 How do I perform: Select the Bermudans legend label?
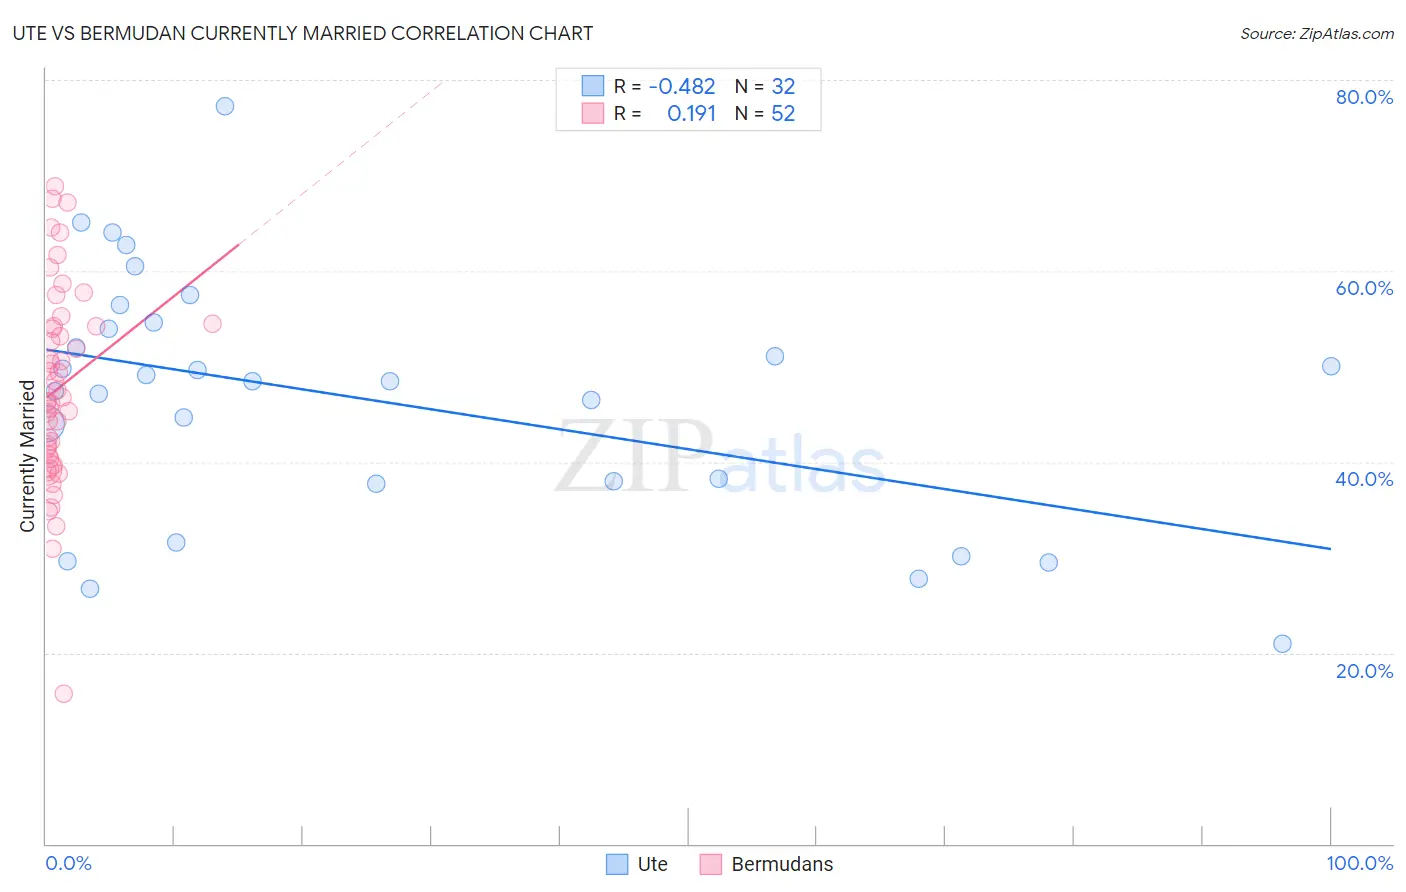click(782, 864)
